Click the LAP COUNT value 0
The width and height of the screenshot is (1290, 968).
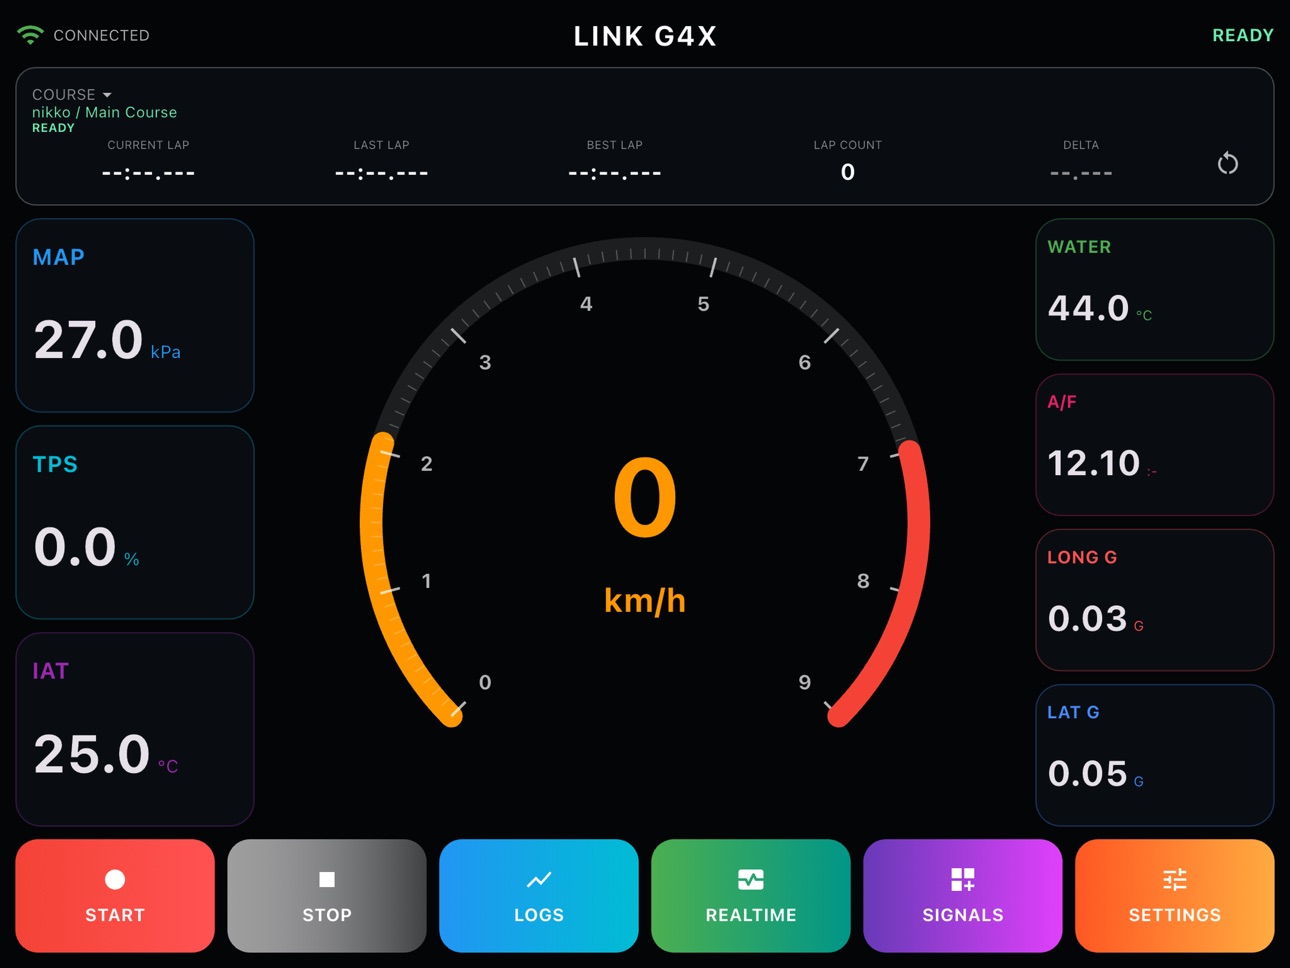click(x=848, y=172)
